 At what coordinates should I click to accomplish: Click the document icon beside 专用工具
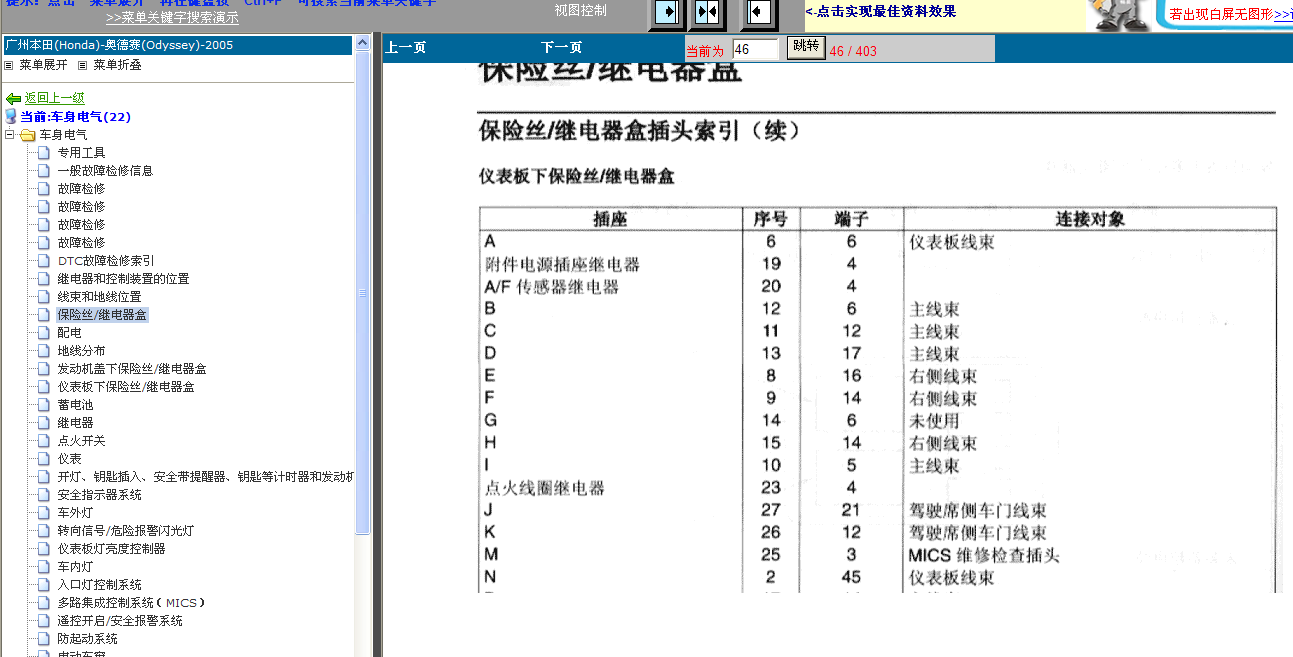[x=43, y=153]
